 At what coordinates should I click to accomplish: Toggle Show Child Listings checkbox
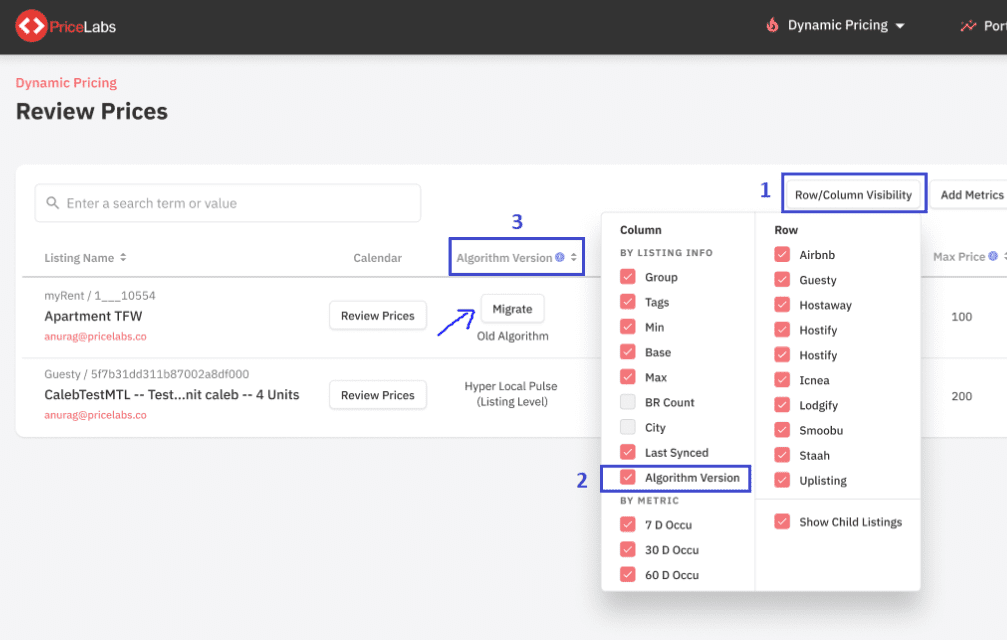click(782, 522)
